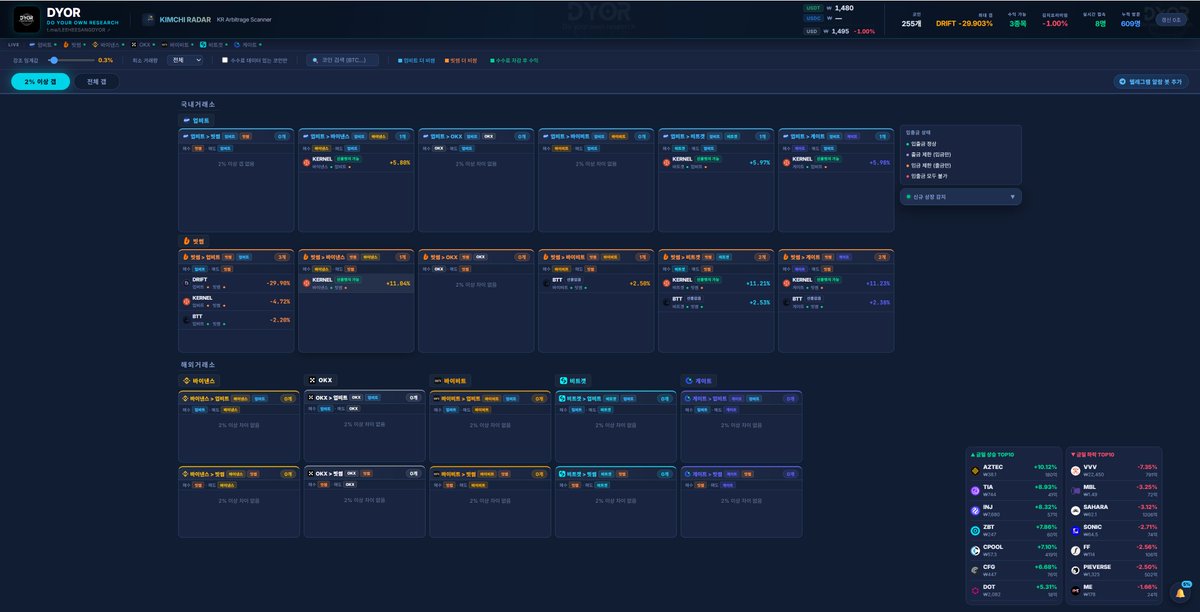Click BTT row showing -2.28%

coord(236,319)
